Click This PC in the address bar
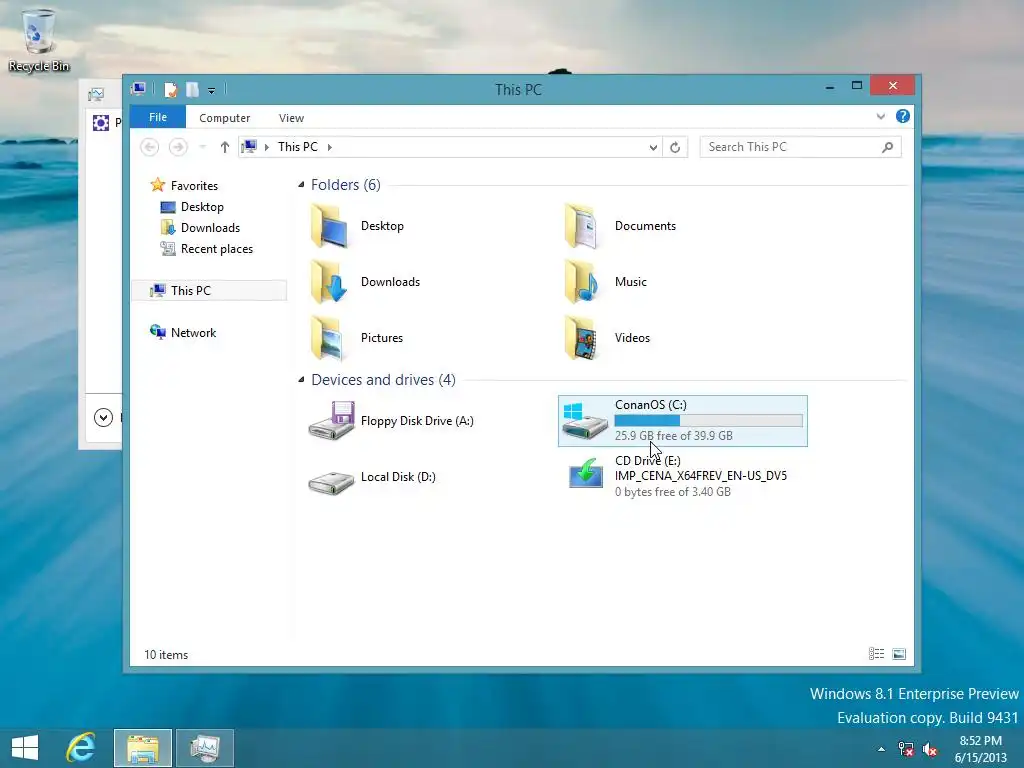Screen dimensions: 1024x768 coord(298,147)
